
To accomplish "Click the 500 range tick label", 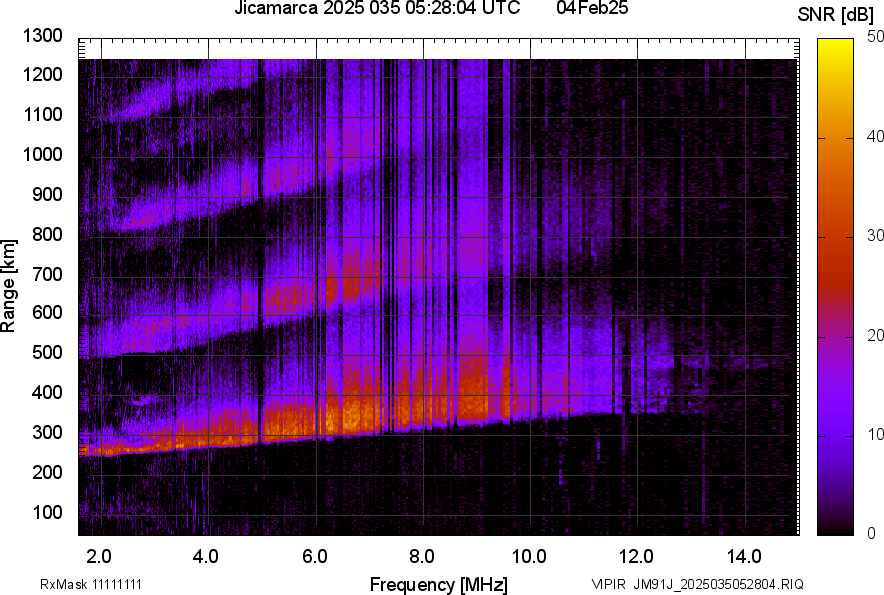I will tap(47, 353).
